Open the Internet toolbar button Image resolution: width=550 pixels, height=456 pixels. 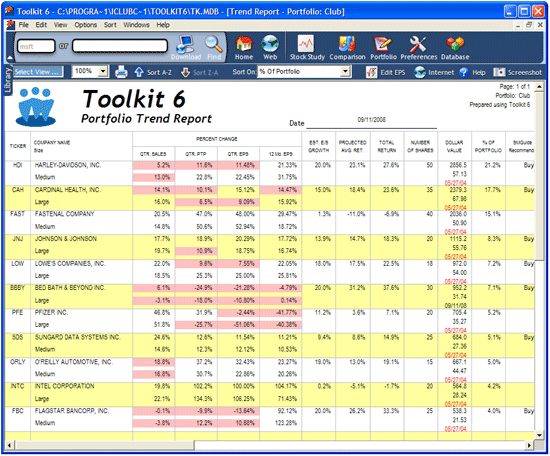(x=434, y=72)
